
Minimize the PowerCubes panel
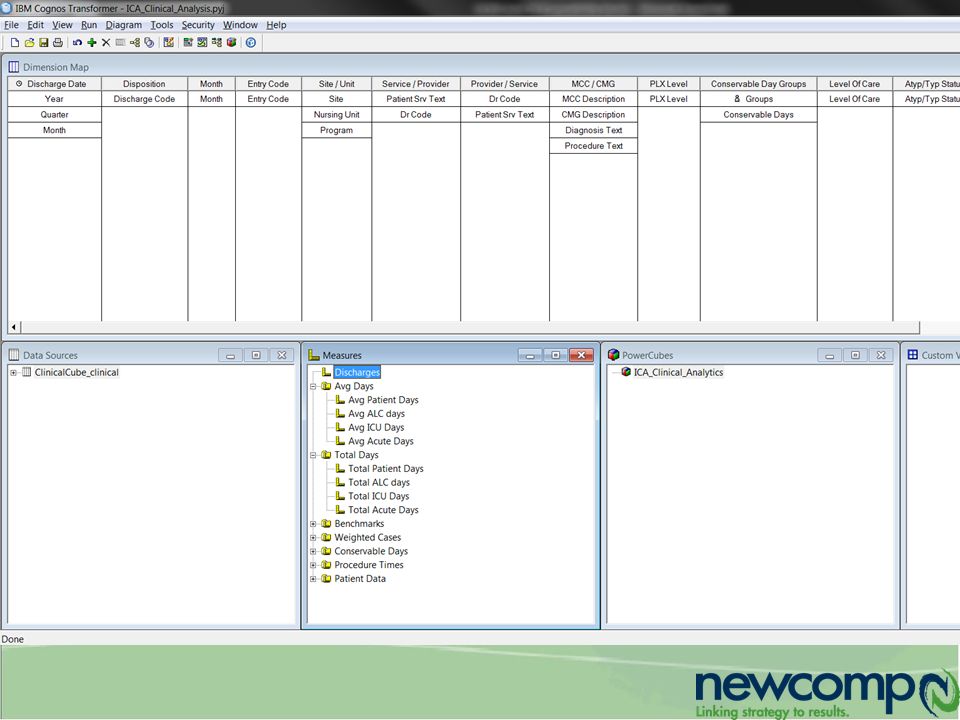click(830, 355)
